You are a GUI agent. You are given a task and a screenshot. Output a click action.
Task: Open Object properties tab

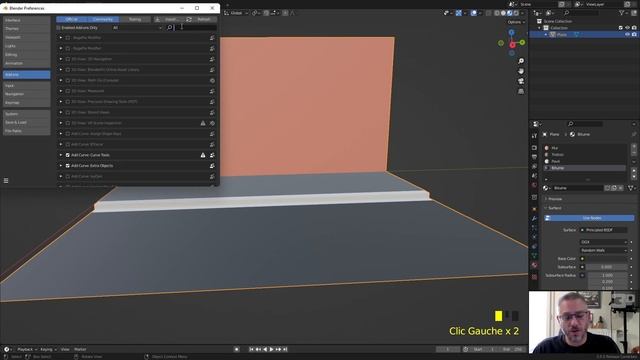coord(534,209)
